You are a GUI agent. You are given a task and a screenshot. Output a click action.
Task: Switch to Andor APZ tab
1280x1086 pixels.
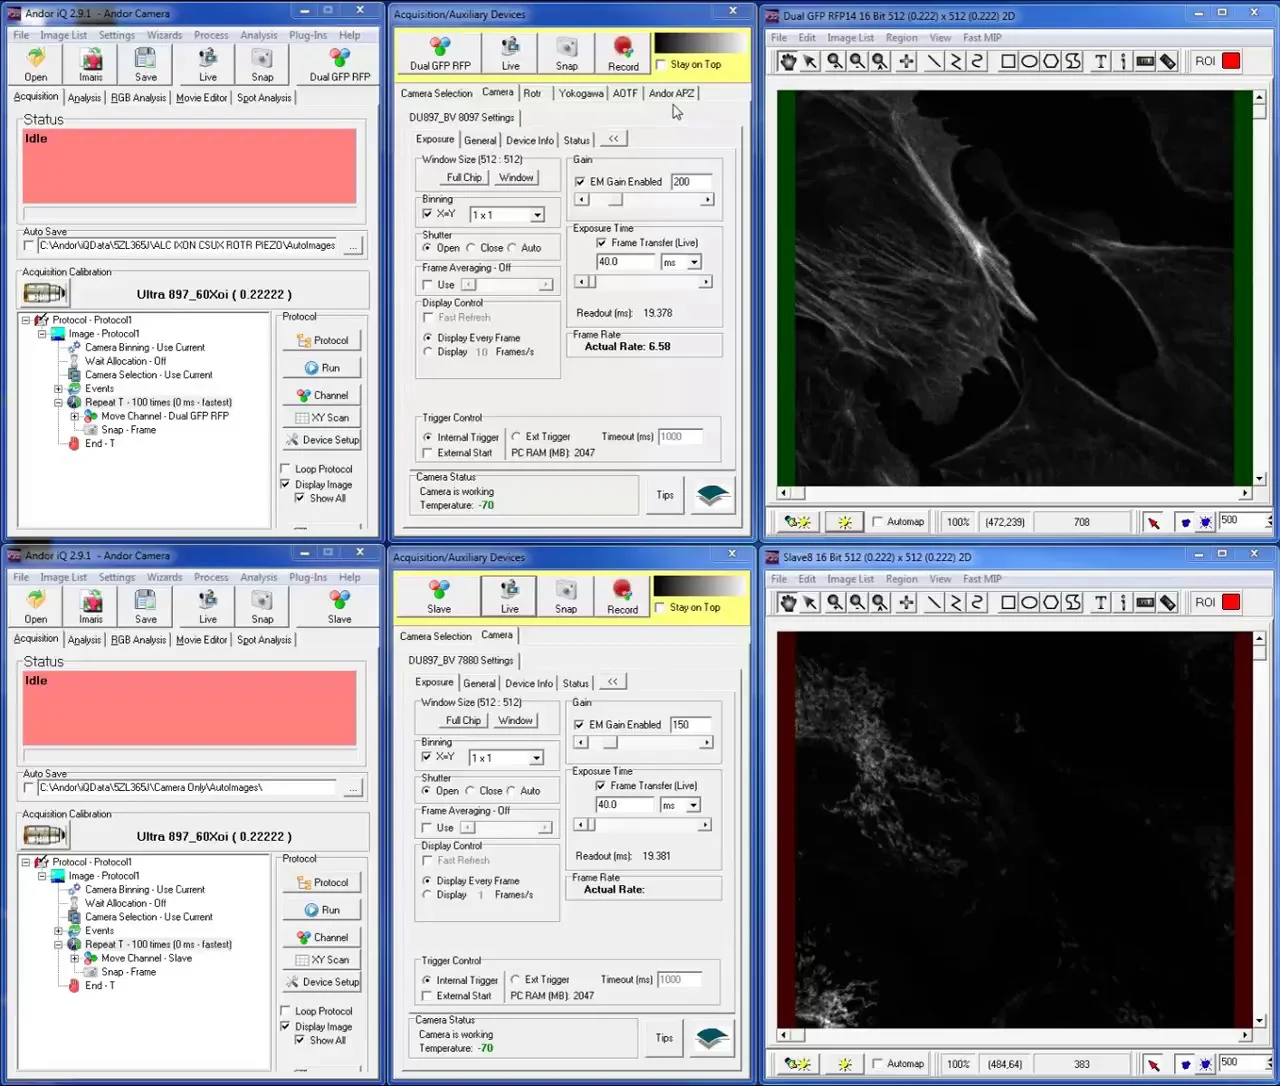click(x=671, y=93)
